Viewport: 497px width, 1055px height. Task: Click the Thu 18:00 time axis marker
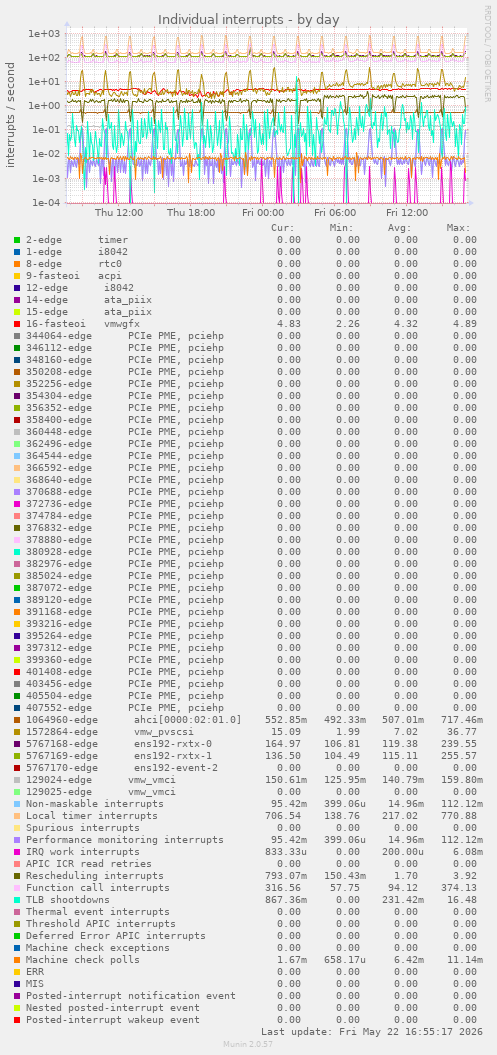pyautogui.click(x=191, y=213)
